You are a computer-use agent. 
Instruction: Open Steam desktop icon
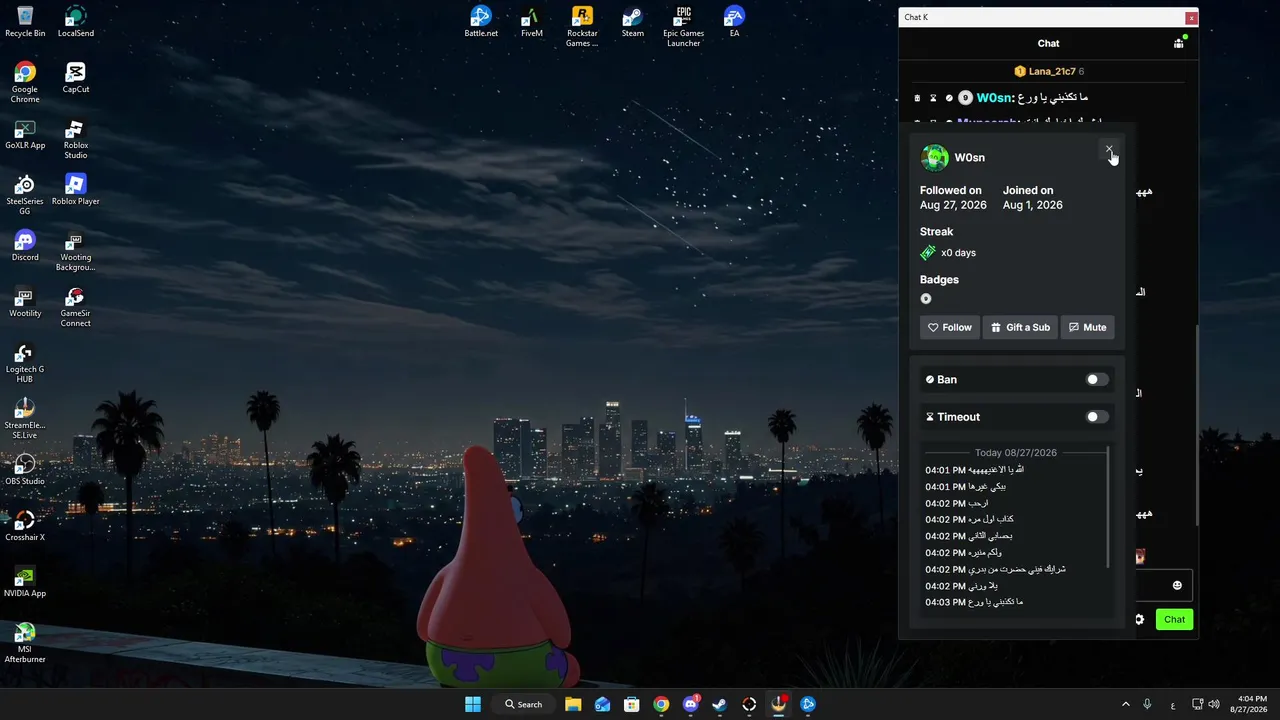pyautogui.click(x=633, y=22)
